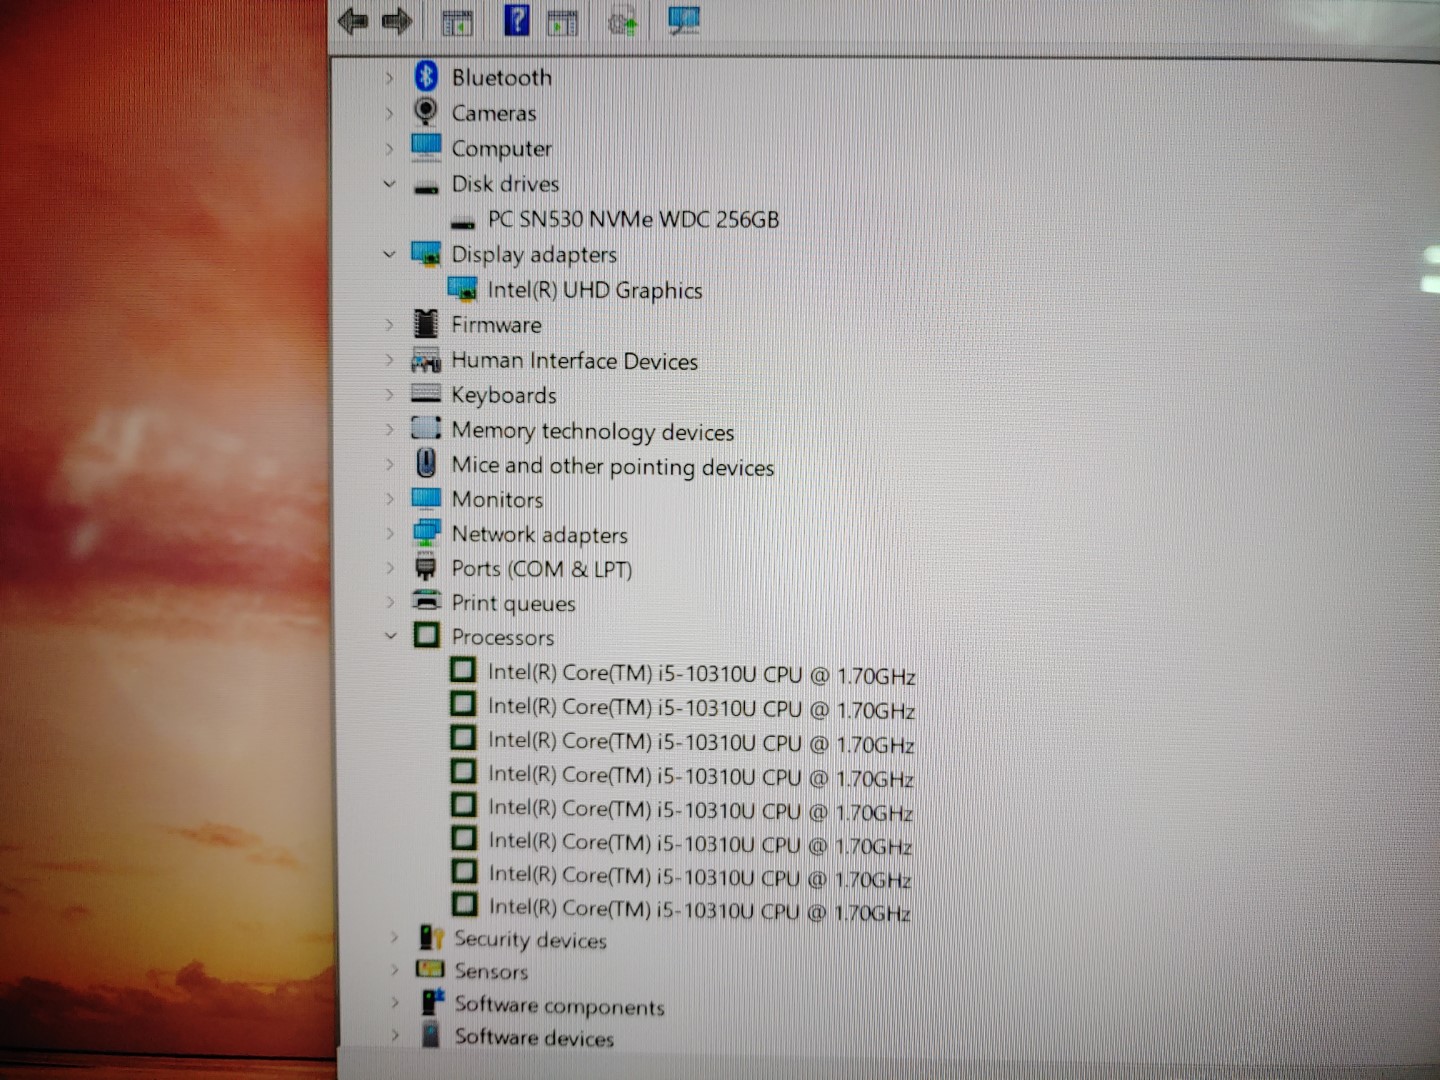The height and width of the screenshot is (1080, 1440).
Task: Select the Computer tree label
Action: click(x=501, y=148)
